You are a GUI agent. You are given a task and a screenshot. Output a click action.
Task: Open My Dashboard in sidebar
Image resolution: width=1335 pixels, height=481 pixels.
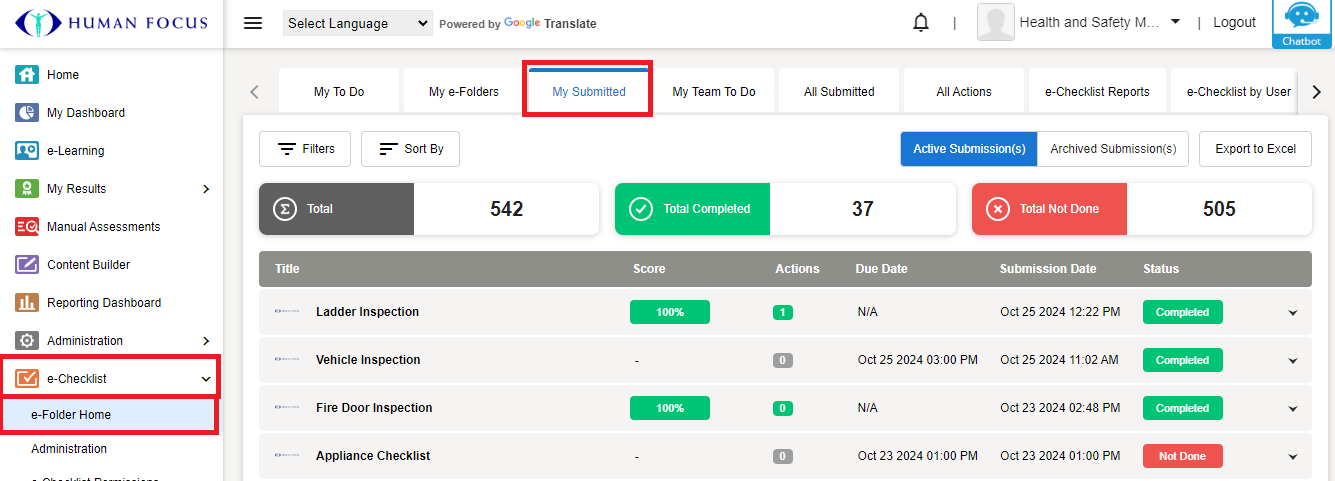pos(85,113)
